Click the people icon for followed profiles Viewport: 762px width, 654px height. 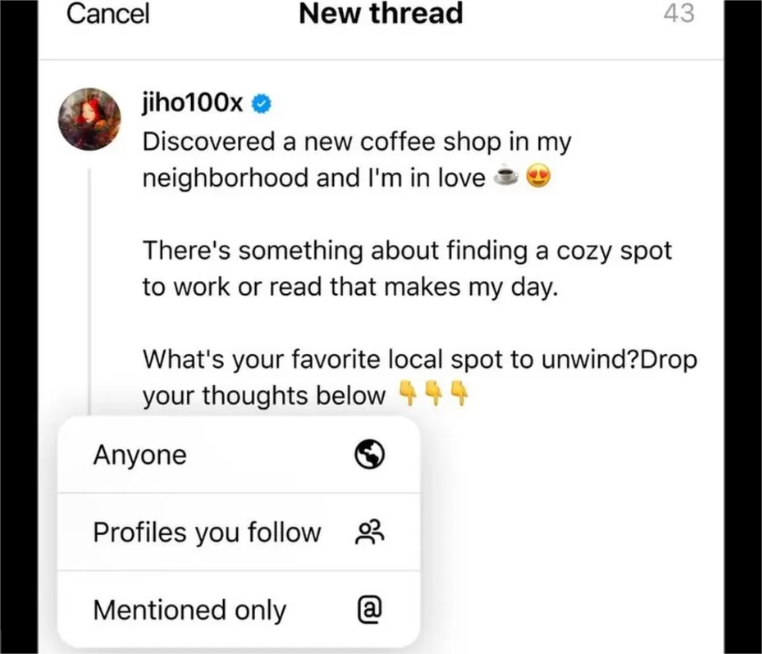point(370,532)
